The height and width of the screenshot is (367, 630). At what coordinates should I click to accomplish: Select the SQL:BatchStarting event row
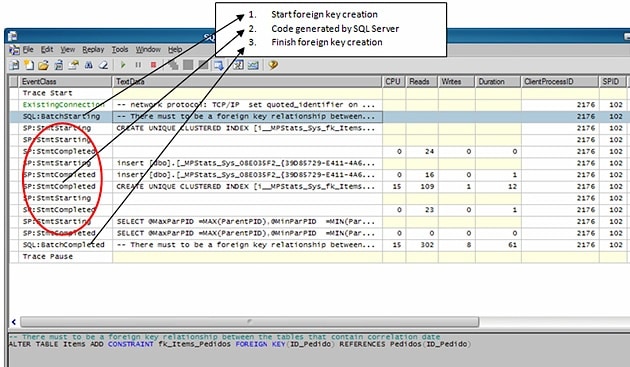click(317, 117)
